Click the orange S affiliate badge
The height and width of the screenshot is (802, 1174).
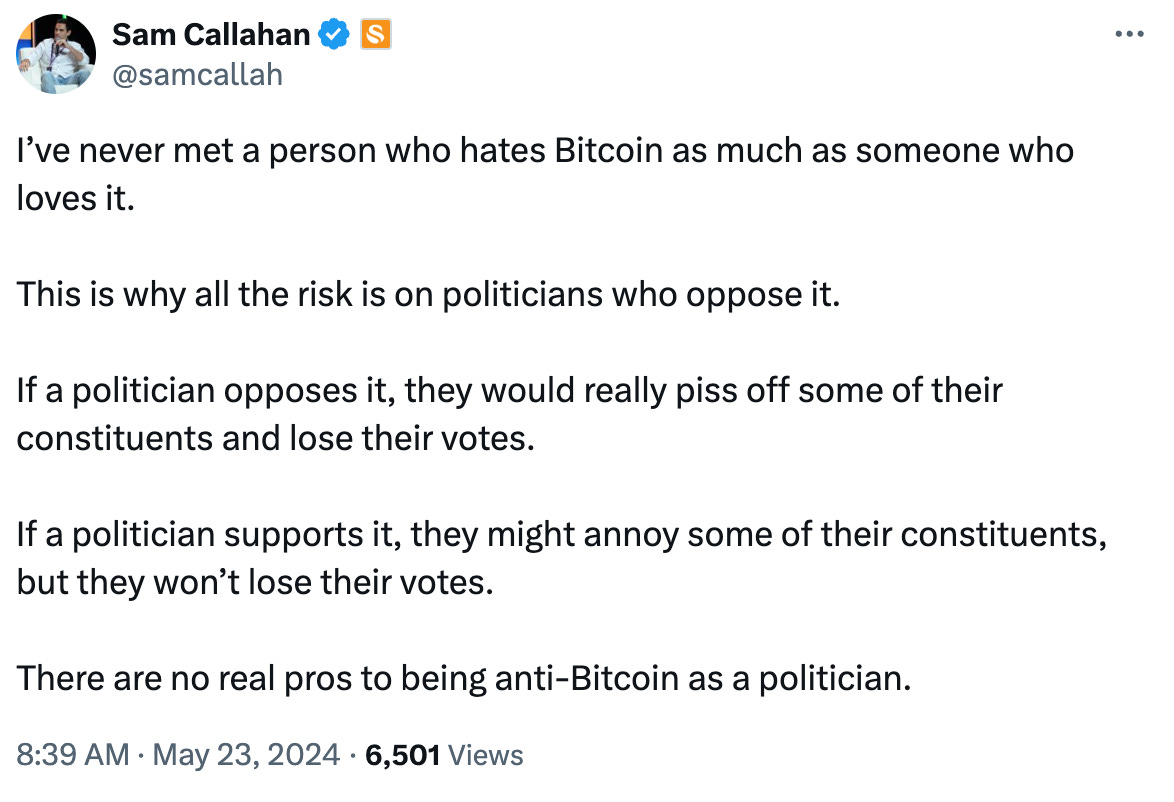click(377, 34)
